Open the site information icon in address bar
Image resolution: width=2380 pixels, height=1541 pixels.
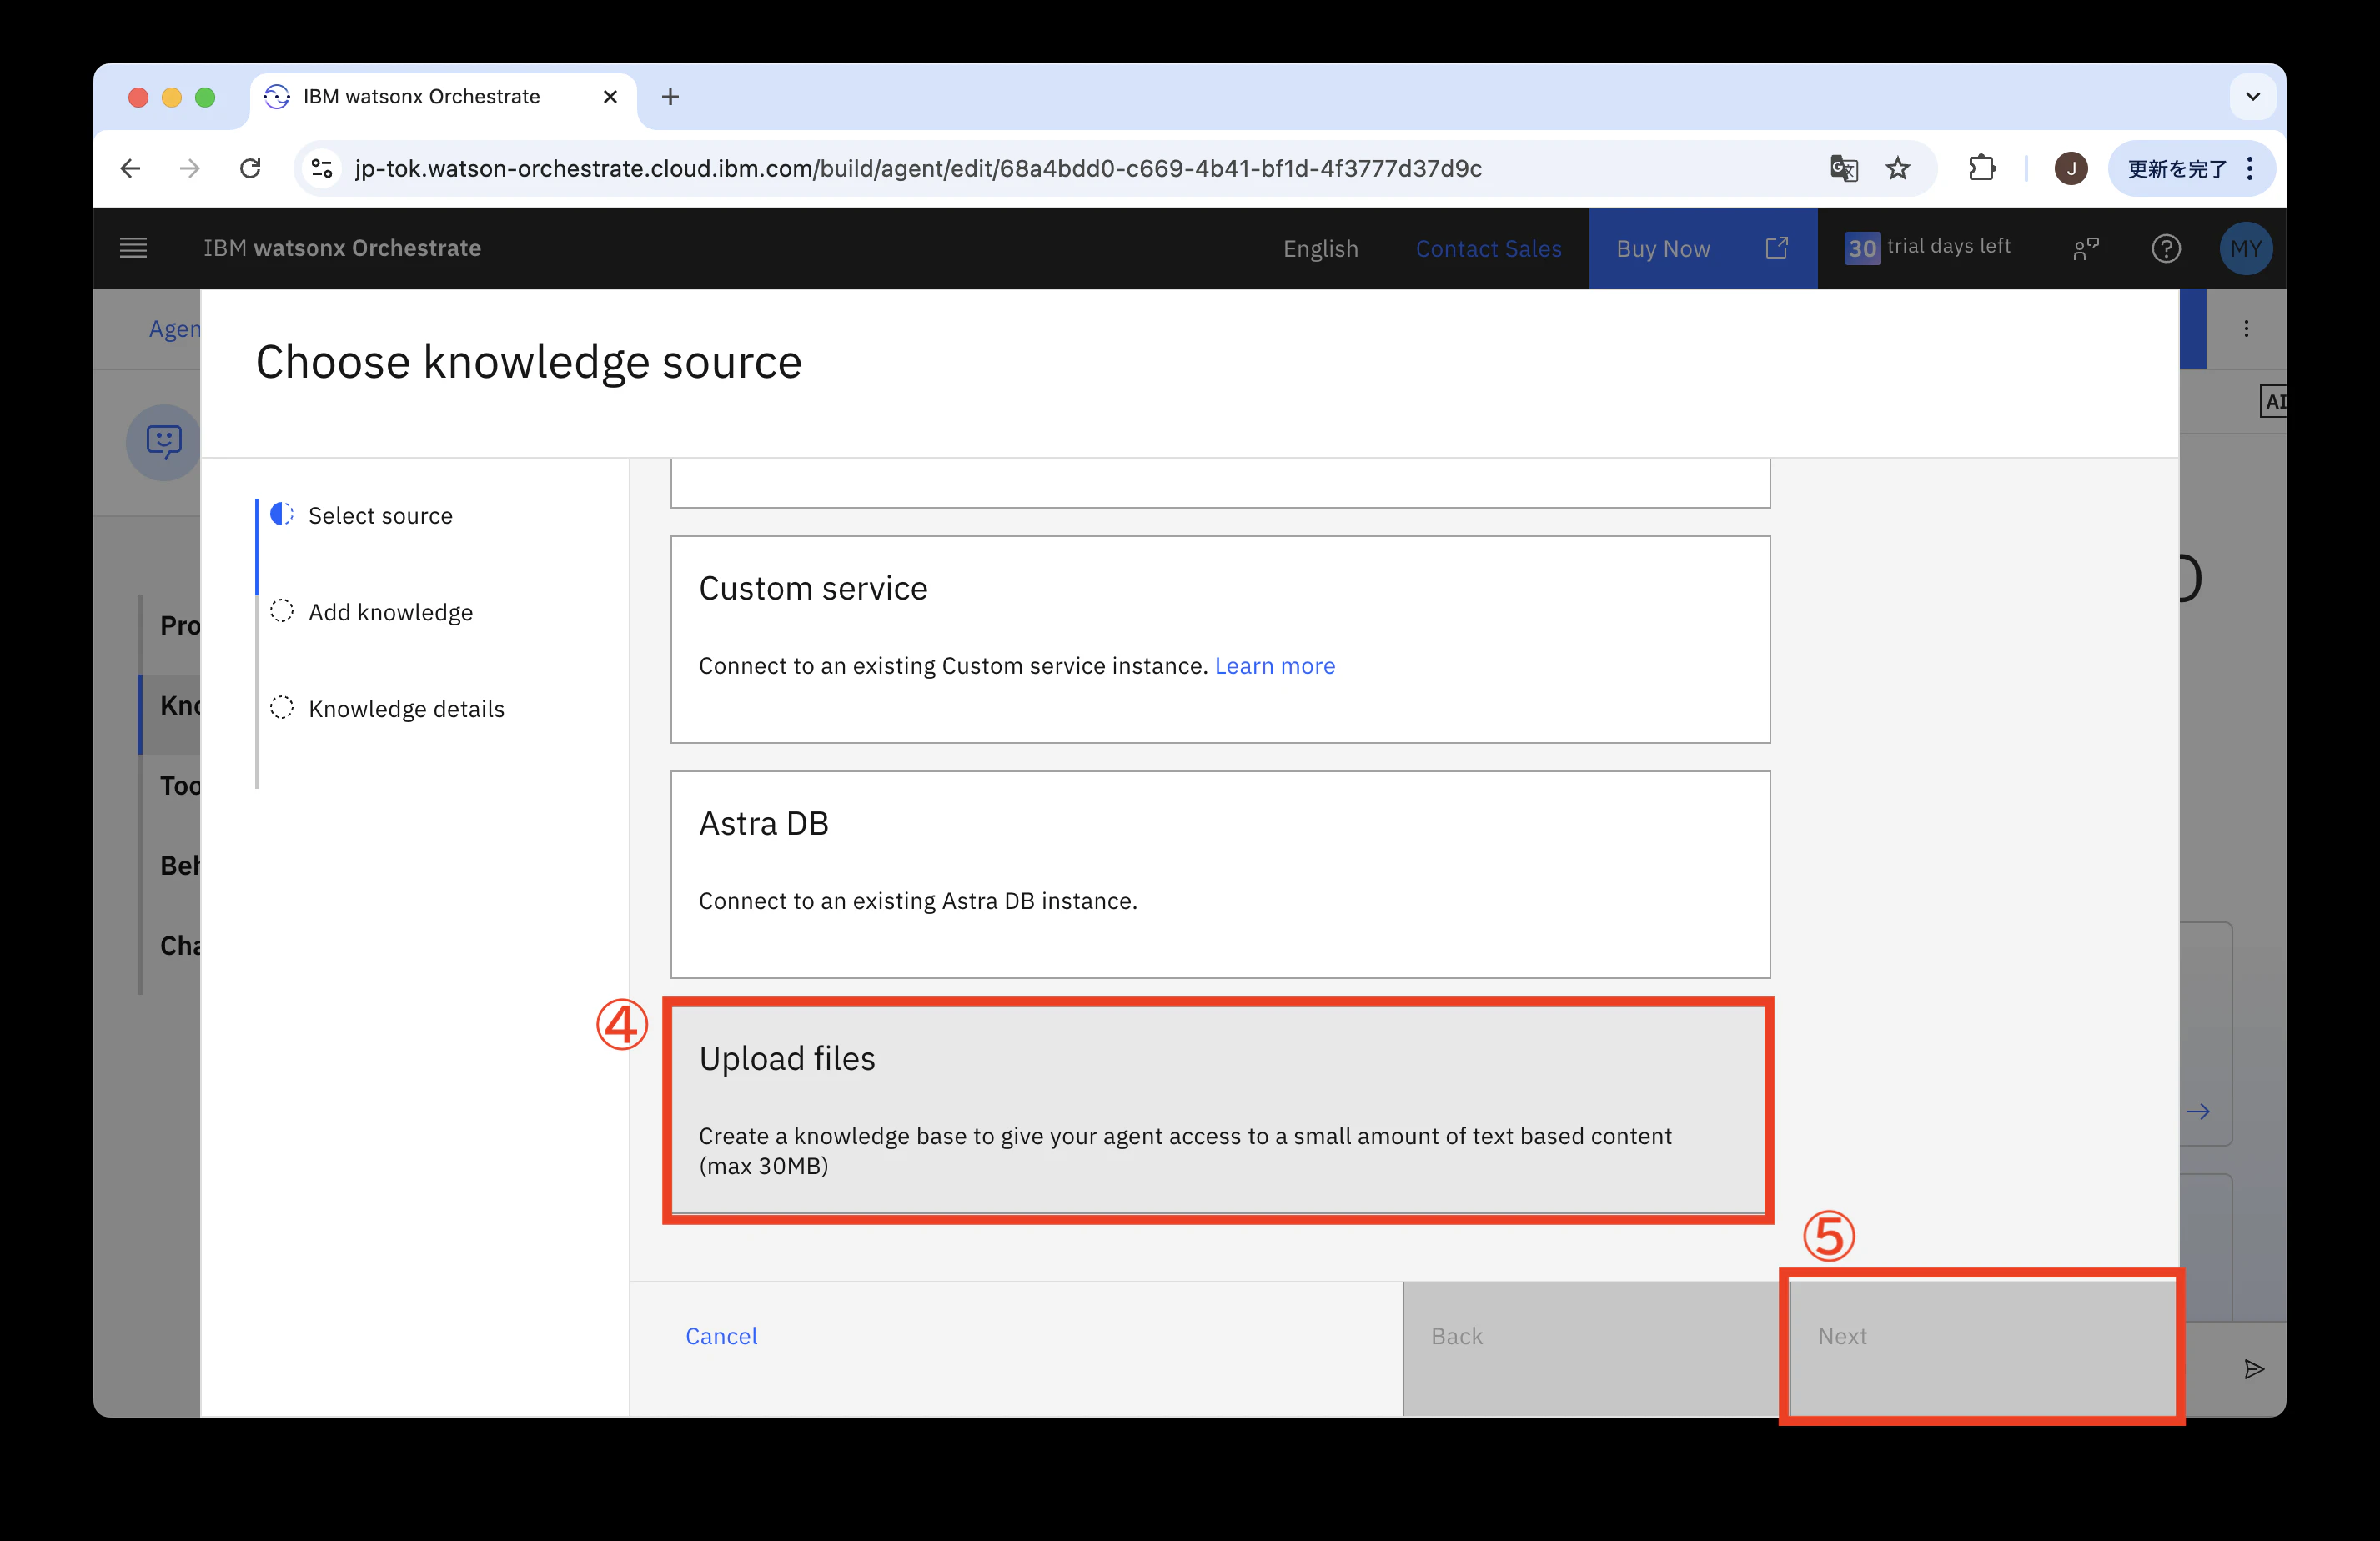pos(322,168)
